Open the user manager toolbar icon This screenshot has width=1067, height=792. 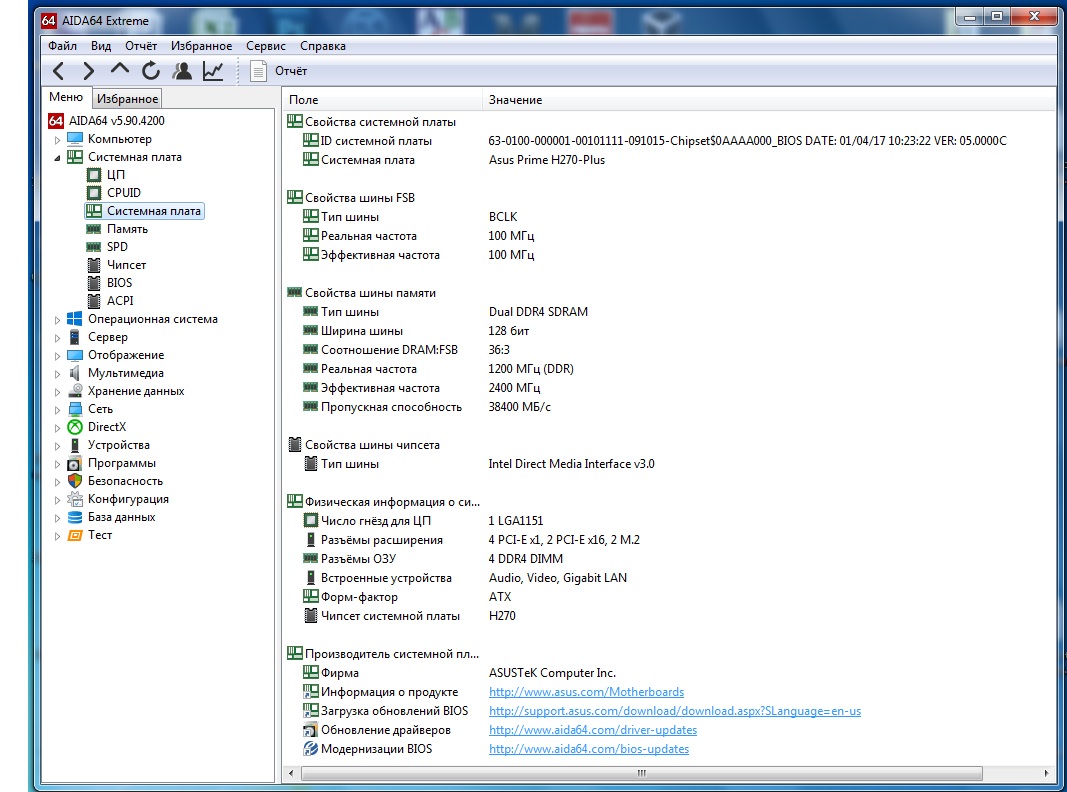click(x=182, y=71)
